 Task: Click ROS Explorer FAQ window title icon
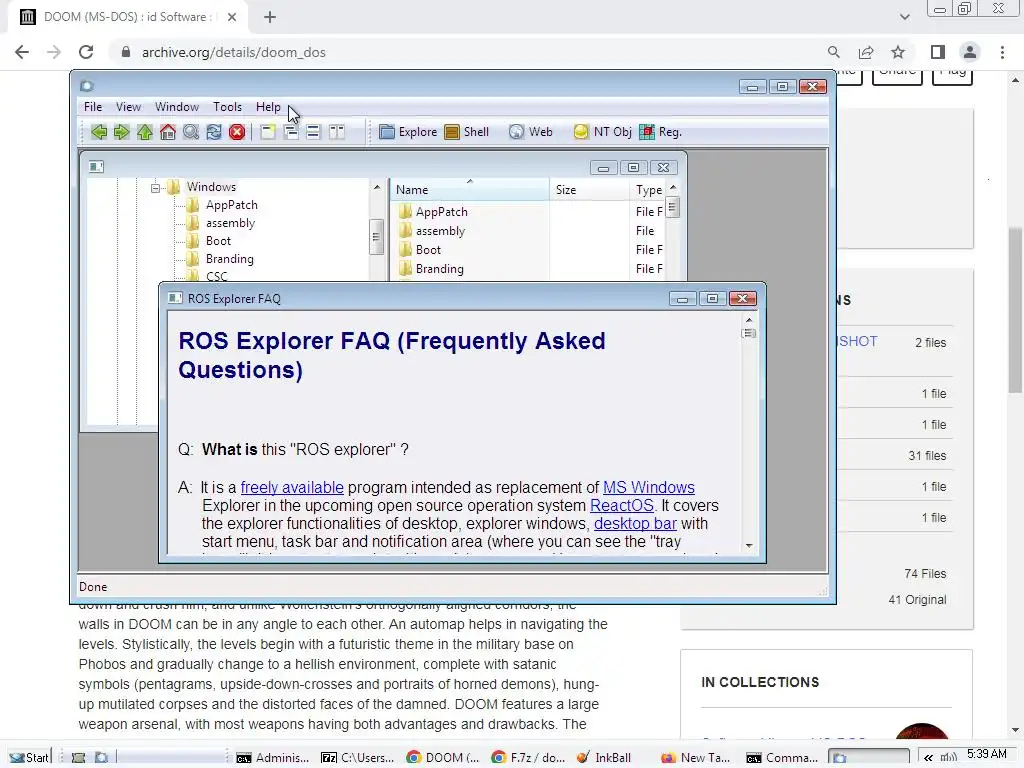[175, 298]
